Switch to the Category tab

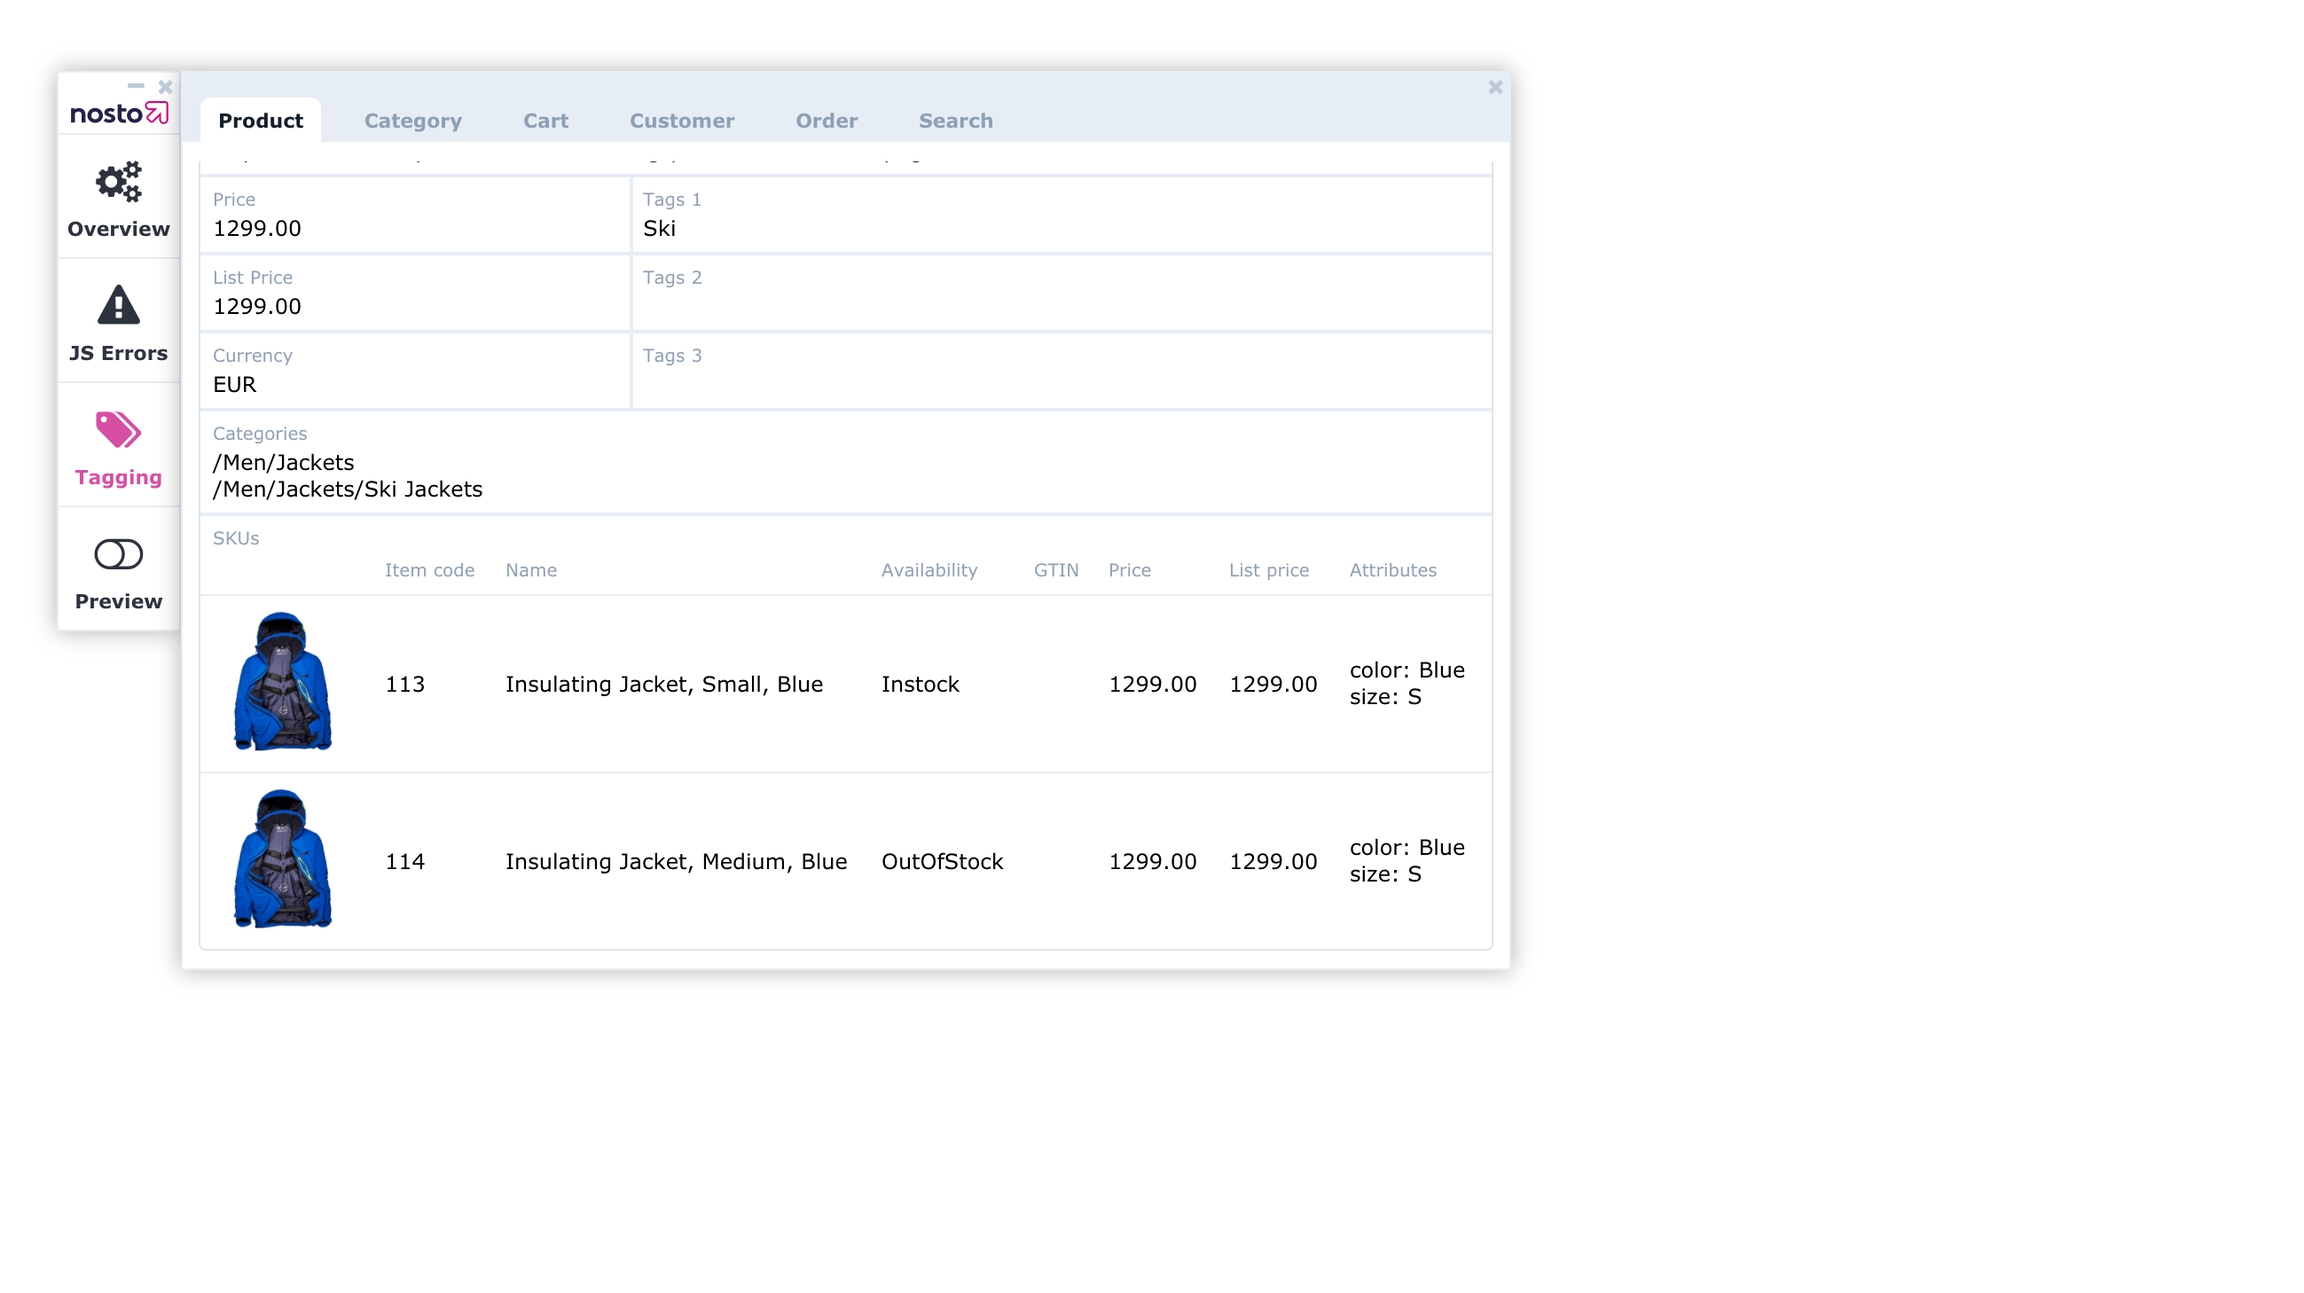click(x=412, y=121)
